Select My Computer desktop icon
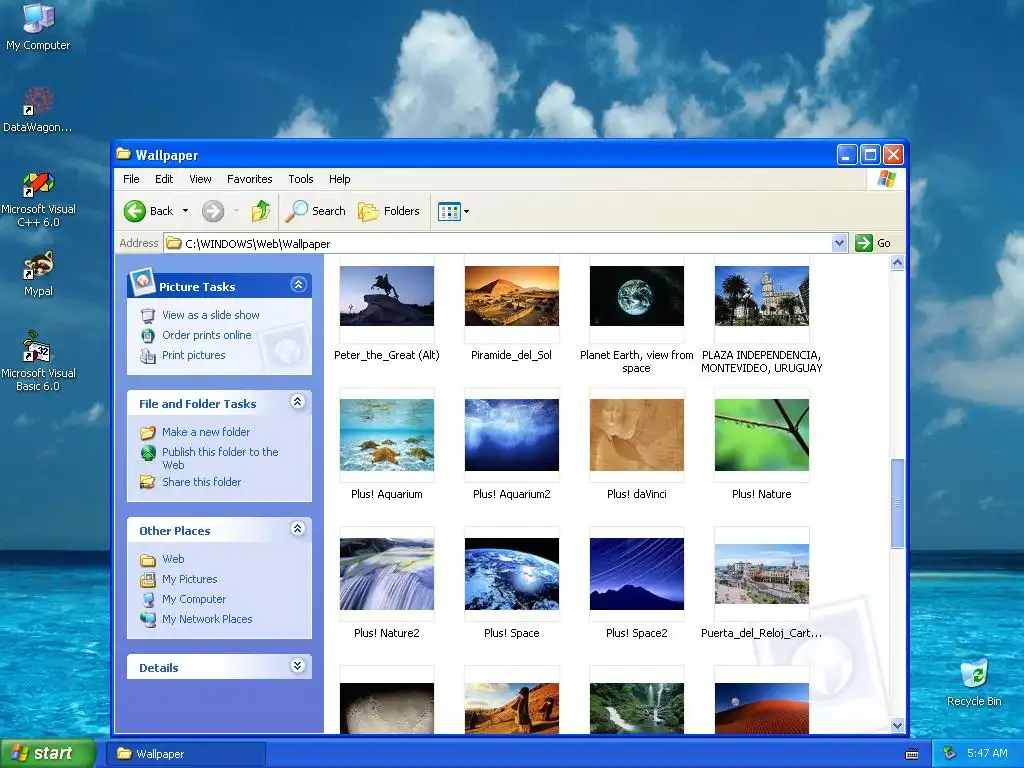This screenshot has width=1024, height=768. pyautogui.click(x=38, y=27)
